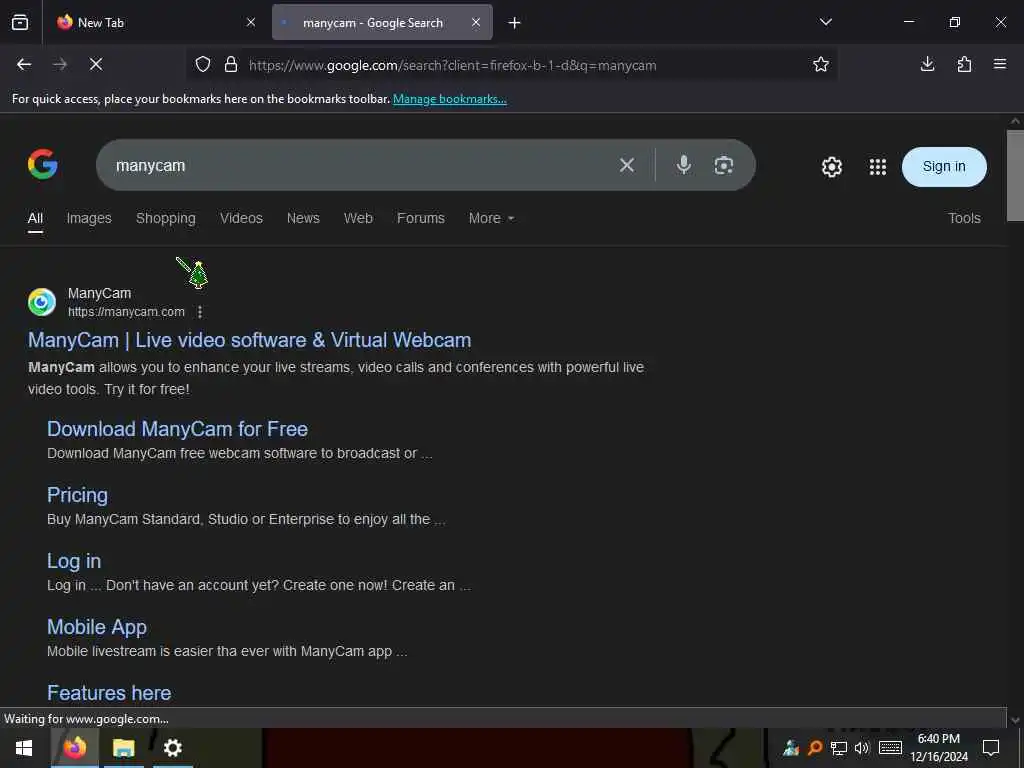Click the orange magnifier tray icon
The image size is (1024, 768).
tap(815, 748)
